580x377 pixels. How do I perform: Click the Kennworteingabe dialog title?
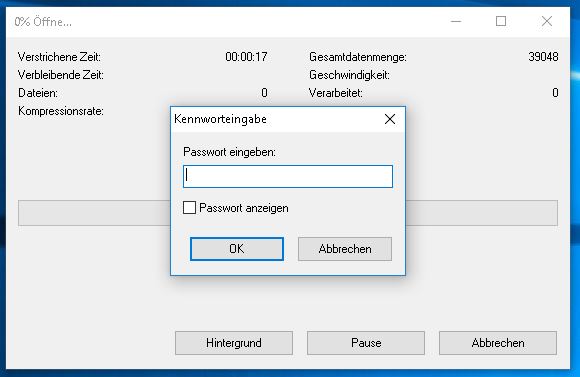click(x=220, y=119)
